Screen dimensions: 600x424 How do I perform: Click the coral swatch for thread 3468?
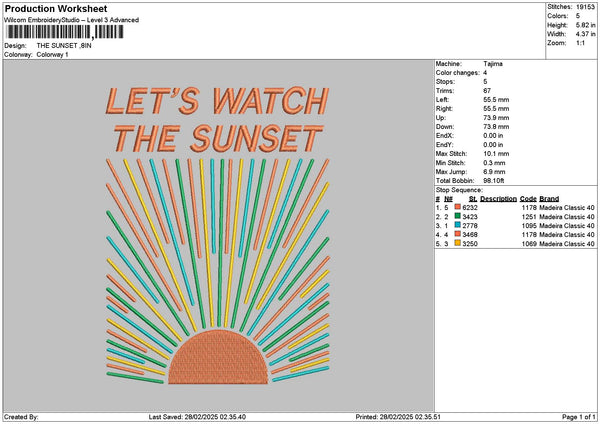coord(458,234)
